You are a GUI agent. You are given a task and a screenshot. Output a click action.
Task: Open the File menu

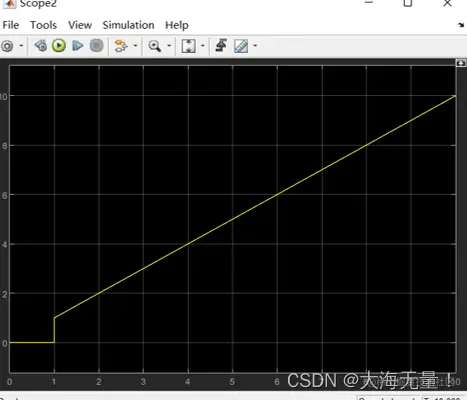[11, 25]
